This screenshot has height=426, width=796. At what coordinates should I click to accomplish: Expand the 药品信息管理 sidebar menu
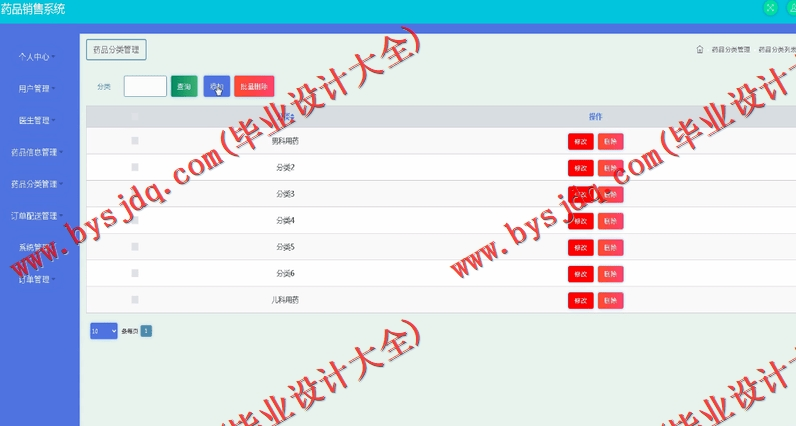37,152
